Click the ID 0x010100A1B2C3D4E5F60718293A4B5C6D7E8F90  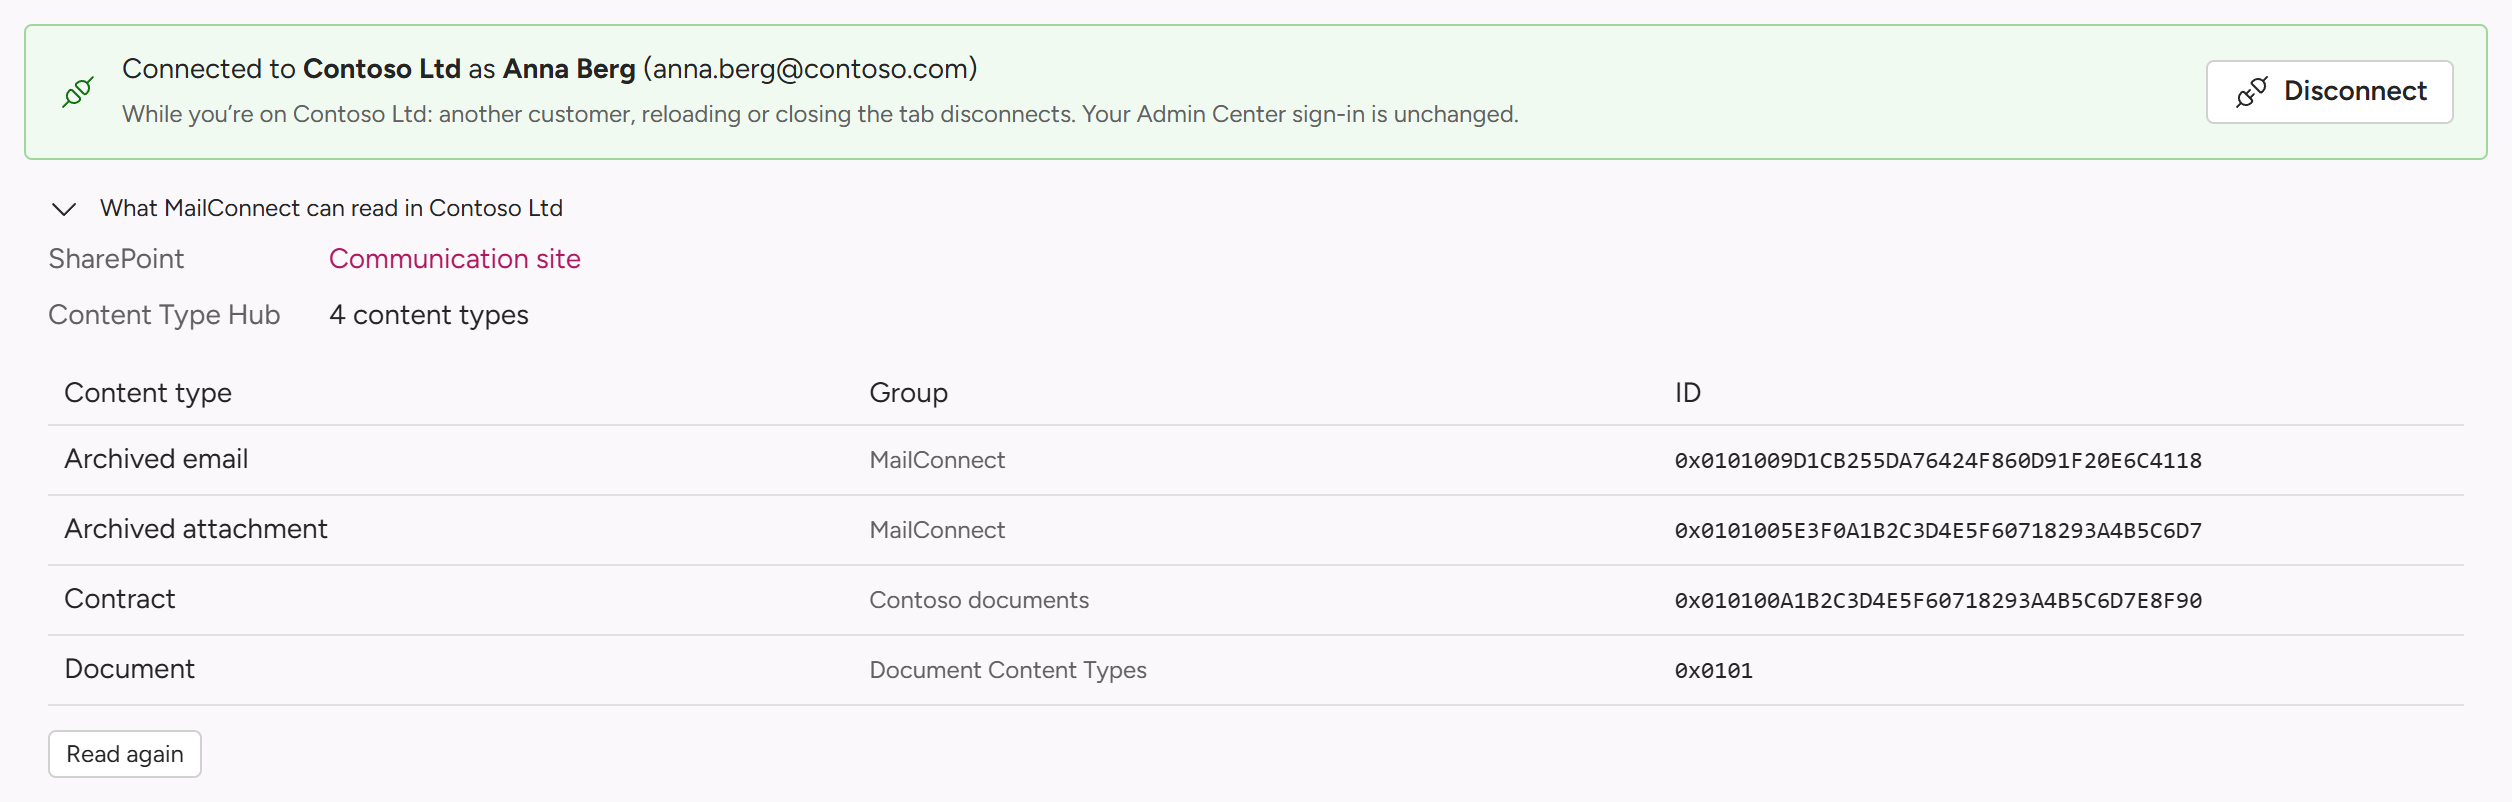pyautogui.click(x=1938, y=601)
